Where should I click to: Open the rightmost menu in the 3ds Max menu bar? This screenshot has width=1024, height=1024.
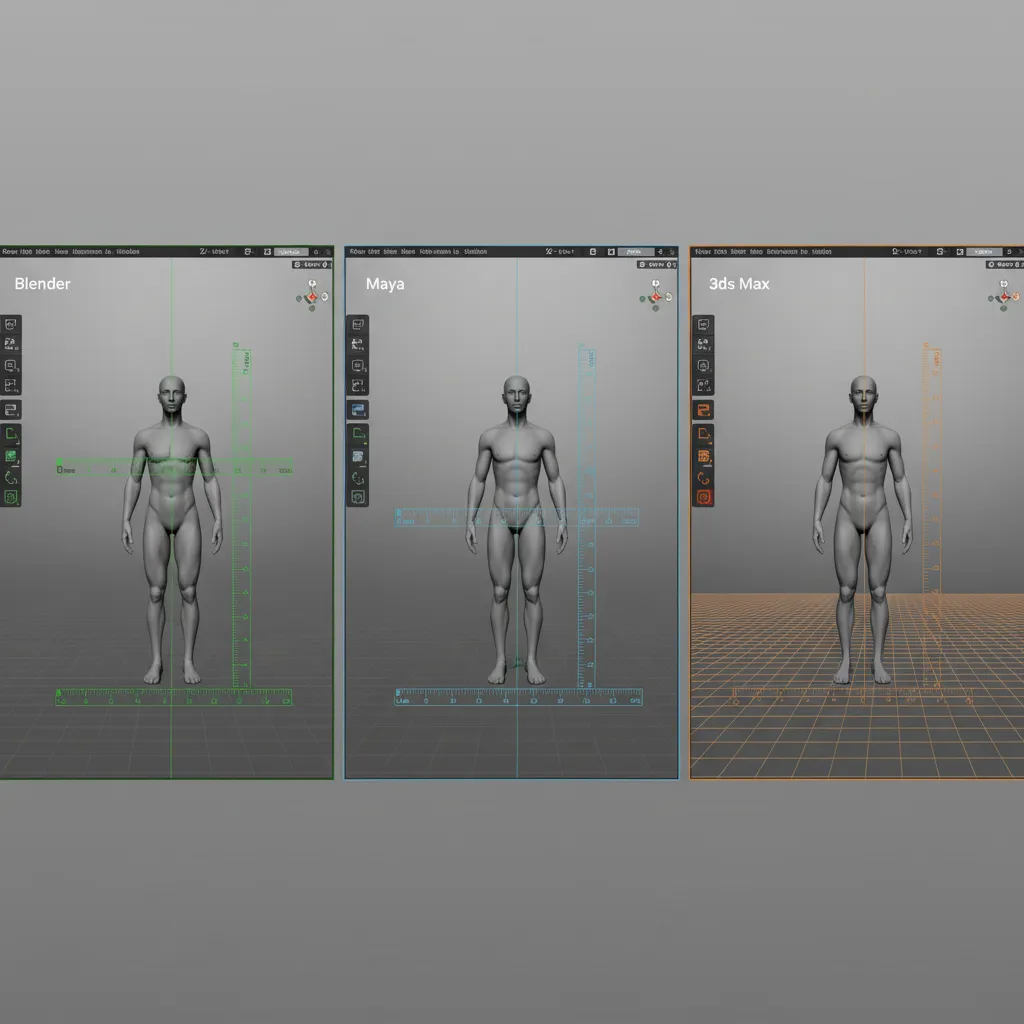[x=824, y=251]
